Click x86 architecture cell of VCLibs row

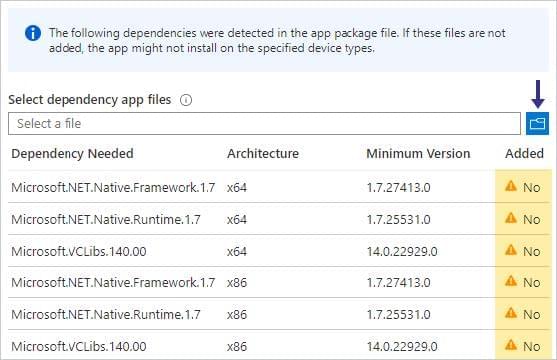237,346
